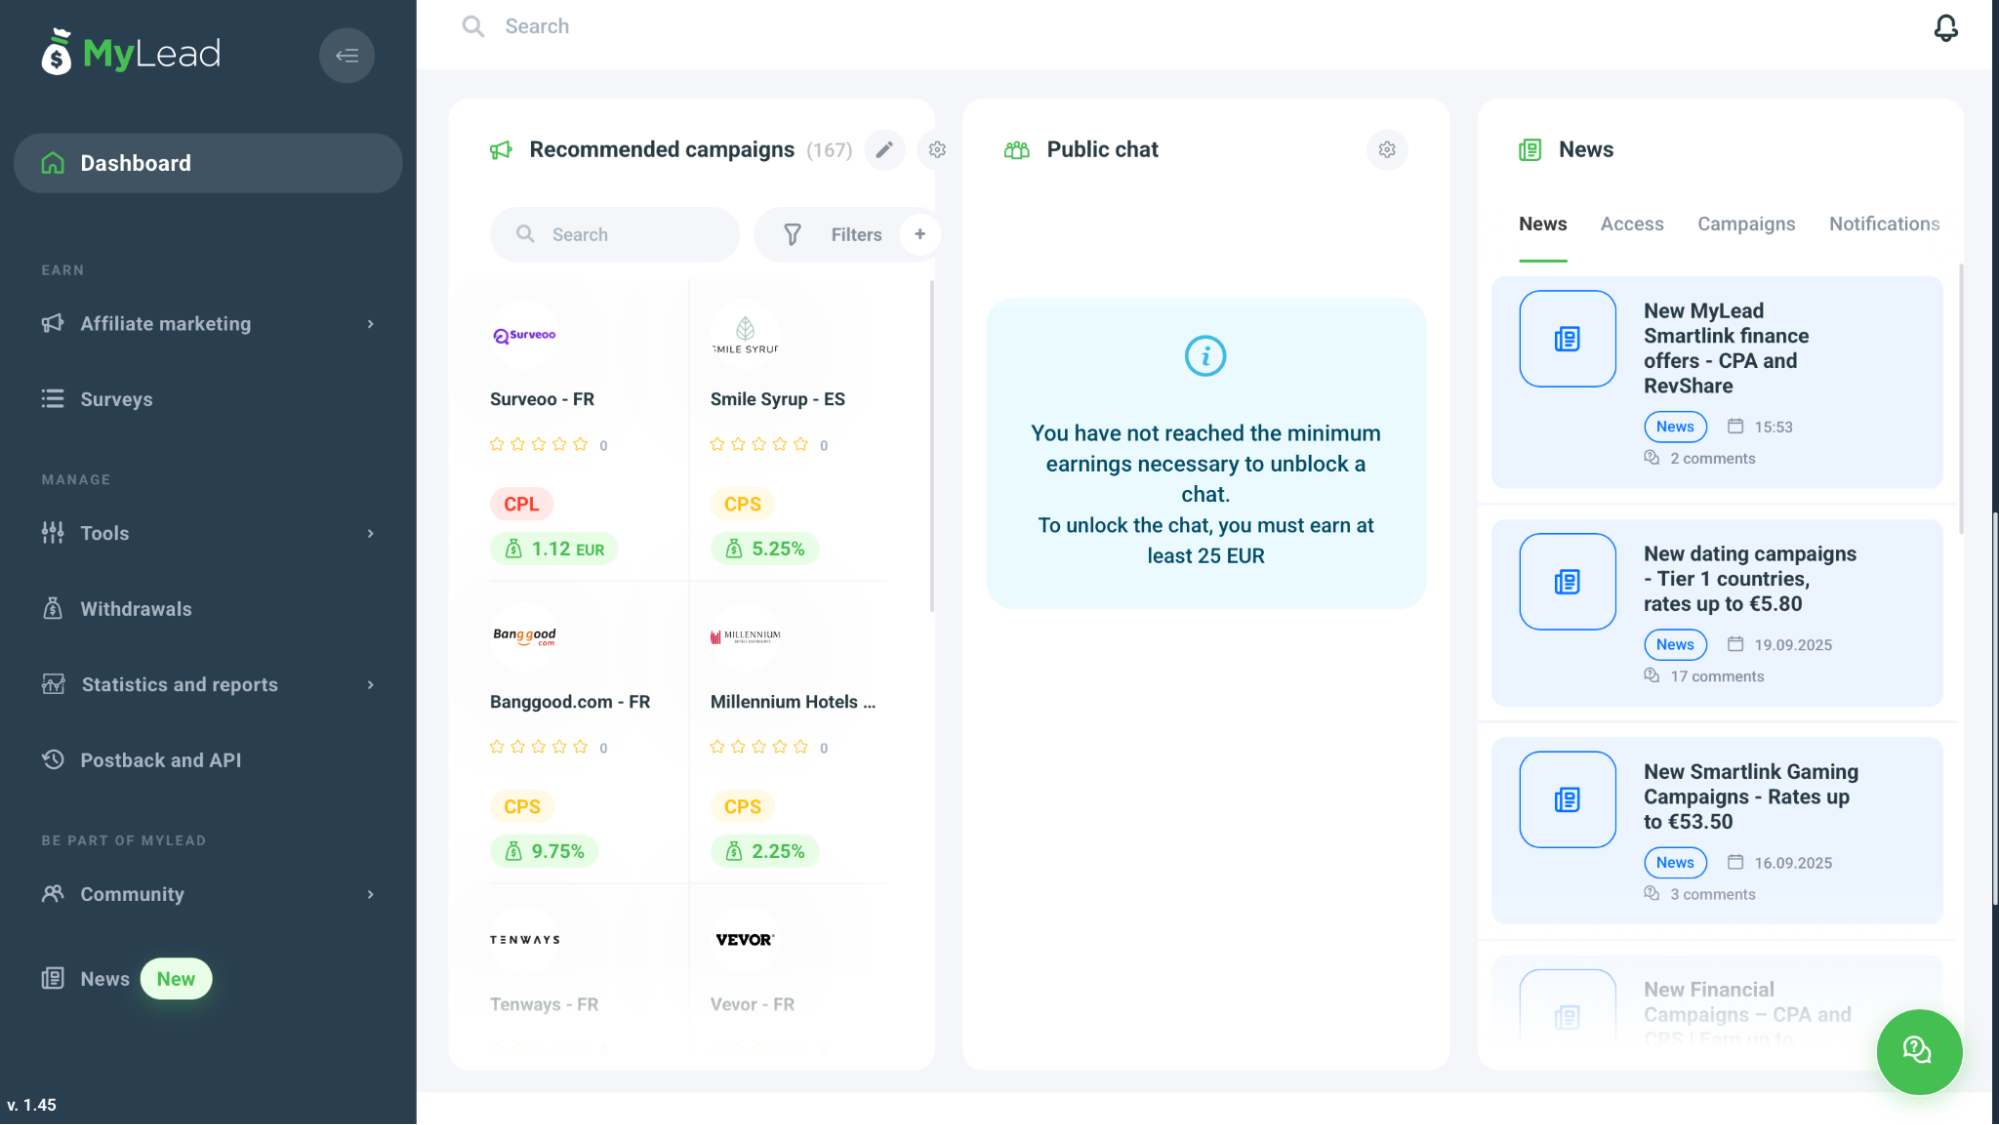Expand Statistics and reports menu
1999x1125 pixels.
208,685
